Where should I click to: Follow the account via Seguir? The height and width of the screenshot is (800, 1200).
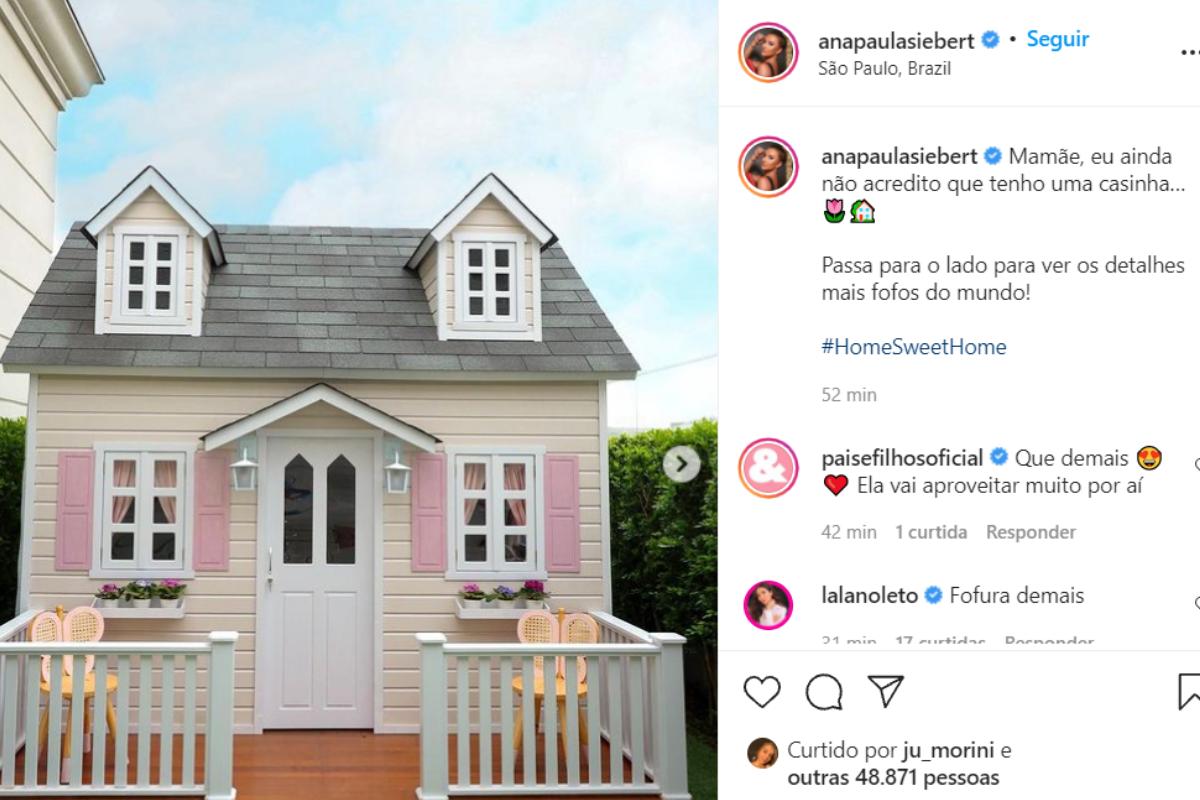click(1058, 39)
